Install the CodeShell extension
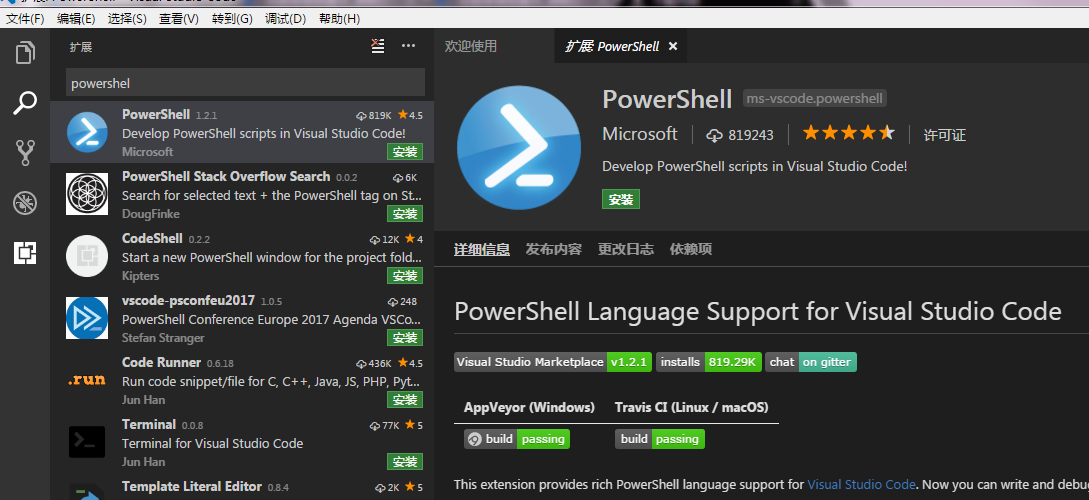The height and width of the screenshot is (500, 1089). (x=405, y=276)
